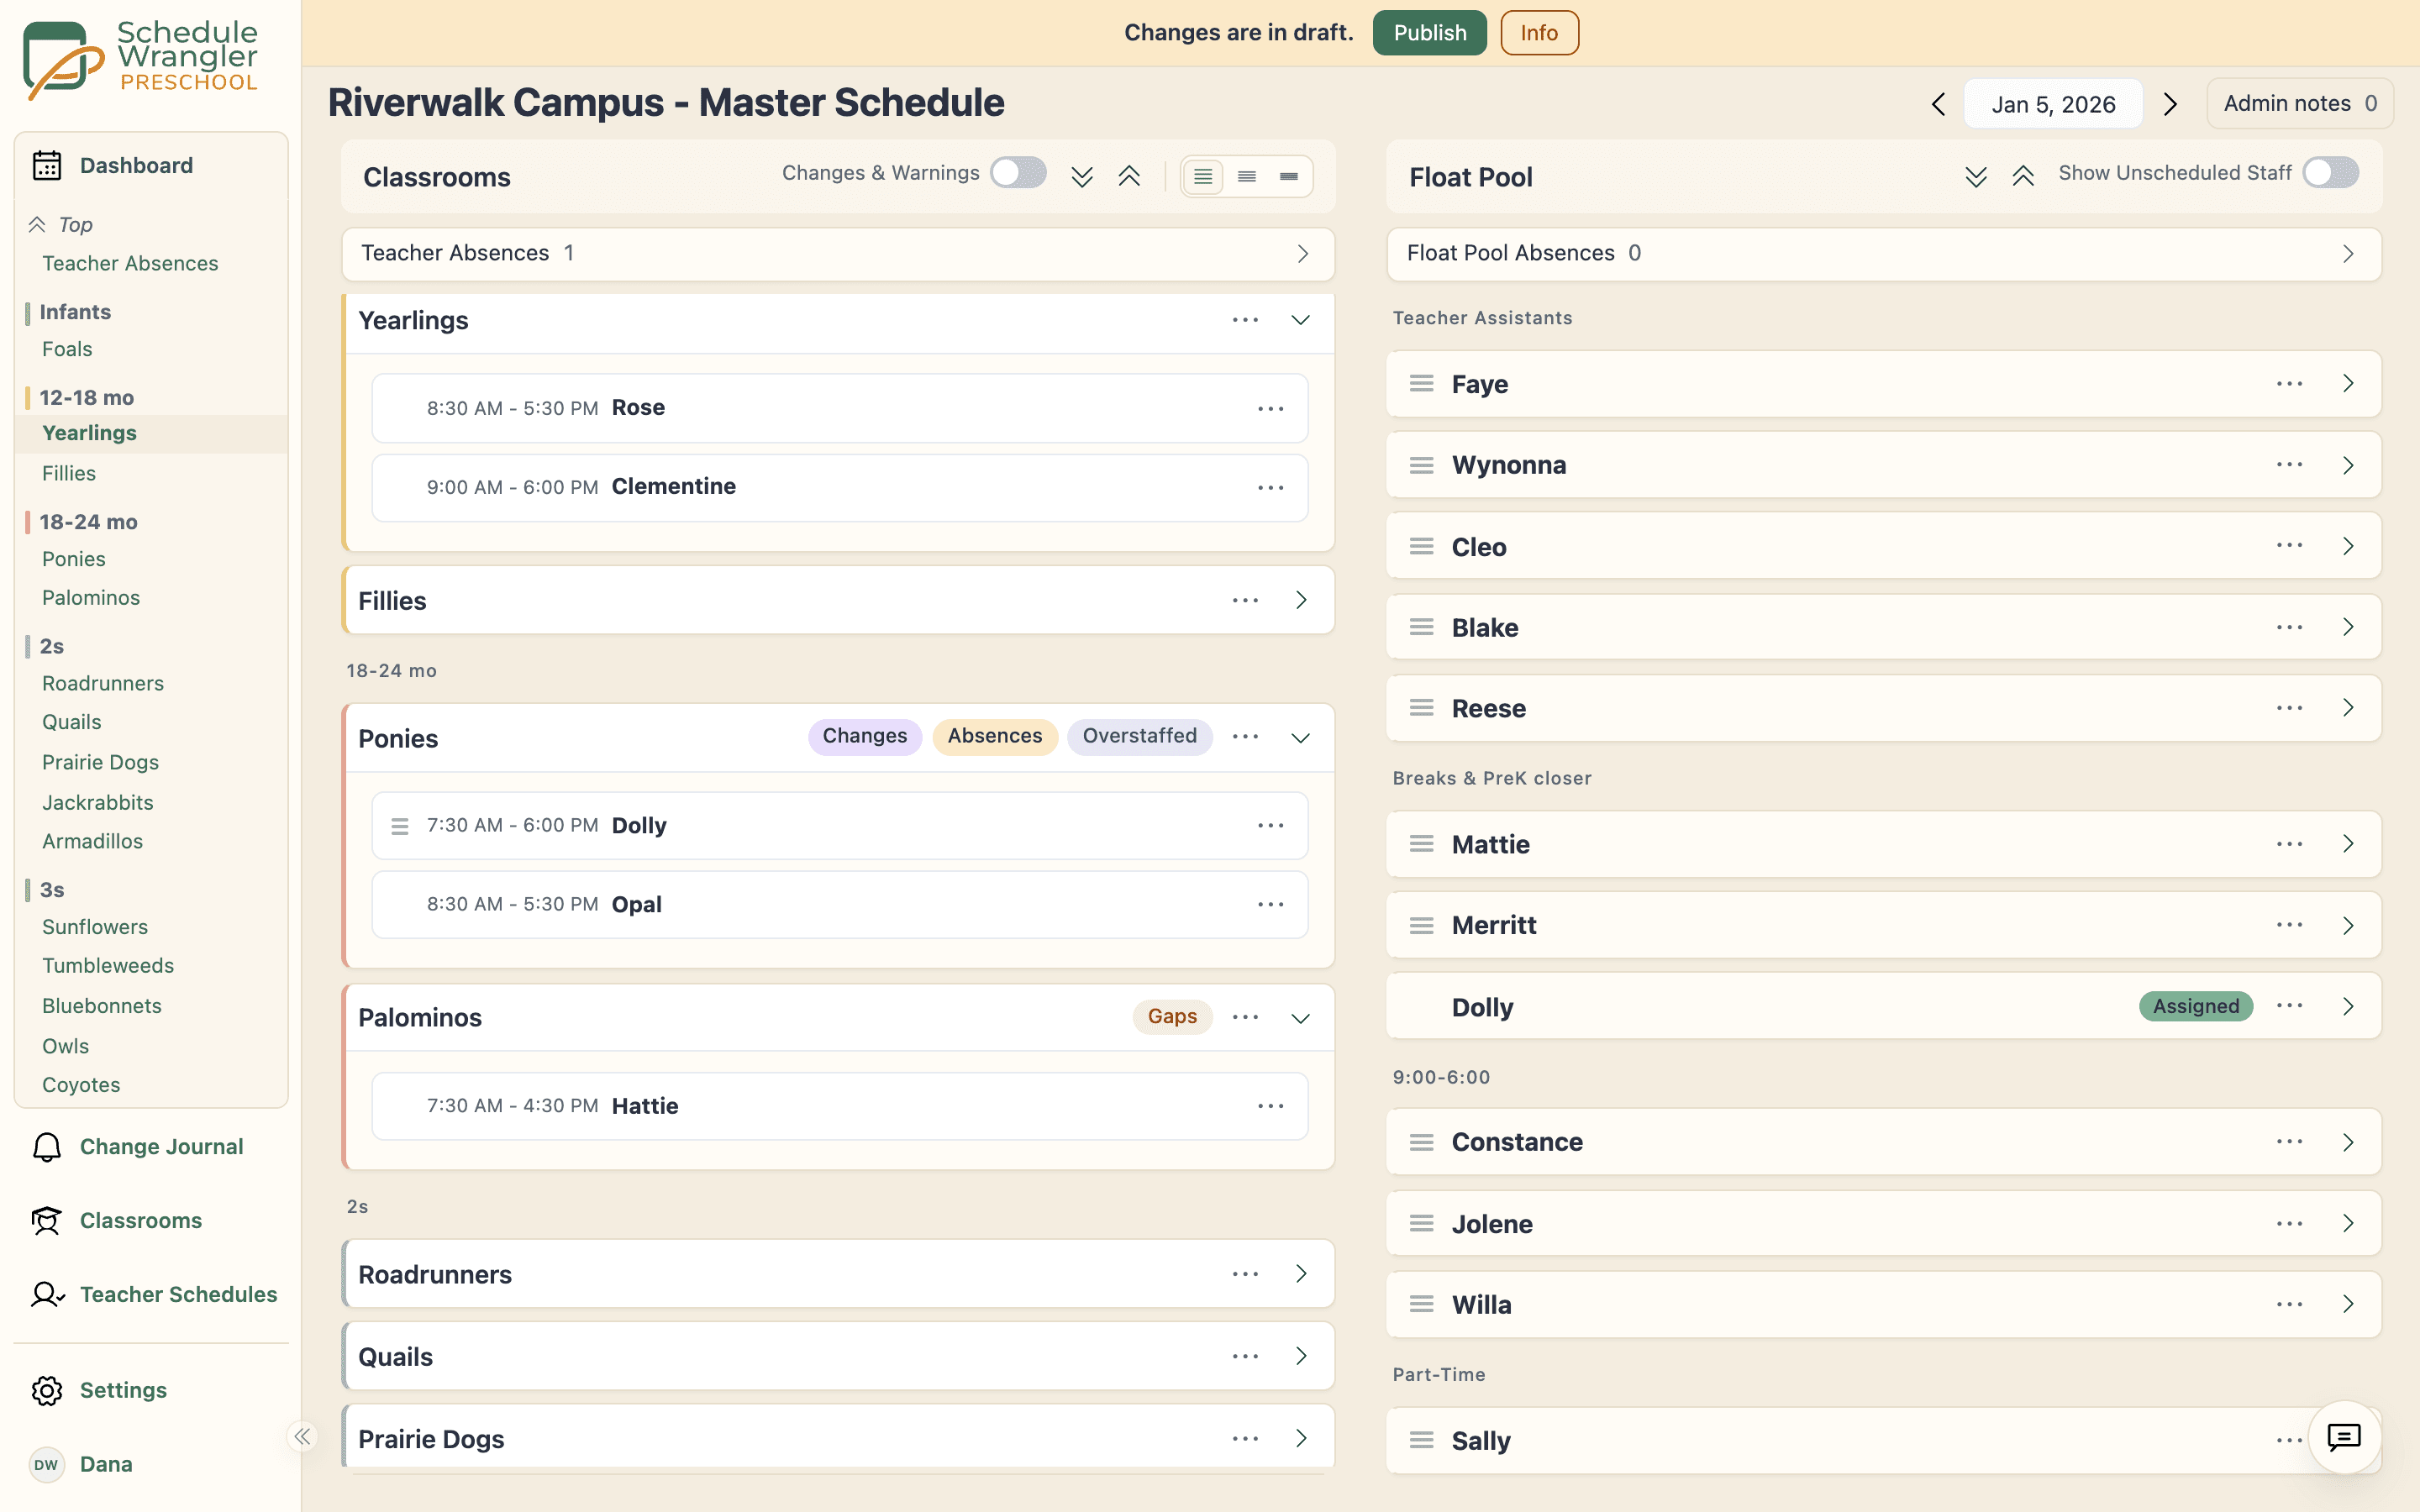The height and width of the screenshot is (1512, 2420).
Task: Click the Changes badge on Ponies
Action: tap(864, 736)
